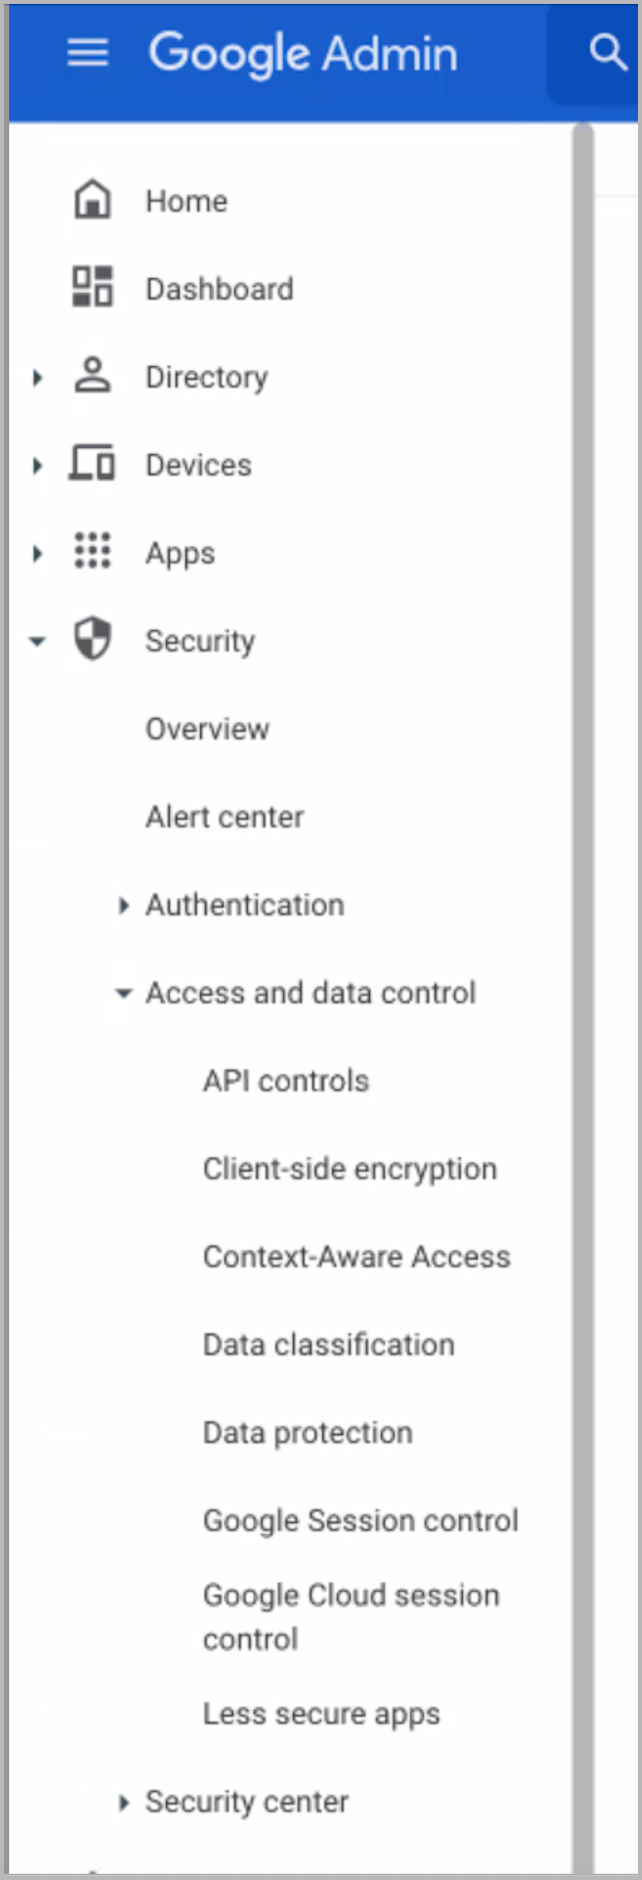Expand the Apps section arrow
This screenshot has height=1880, width=642.
(38, 553)
